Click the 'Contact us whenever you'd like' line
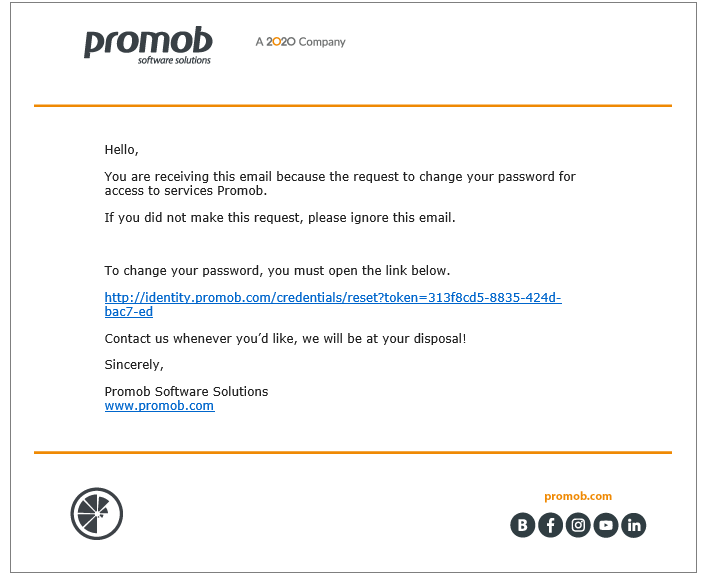Screen dimensions: 705x574 (x=285, y=338)
